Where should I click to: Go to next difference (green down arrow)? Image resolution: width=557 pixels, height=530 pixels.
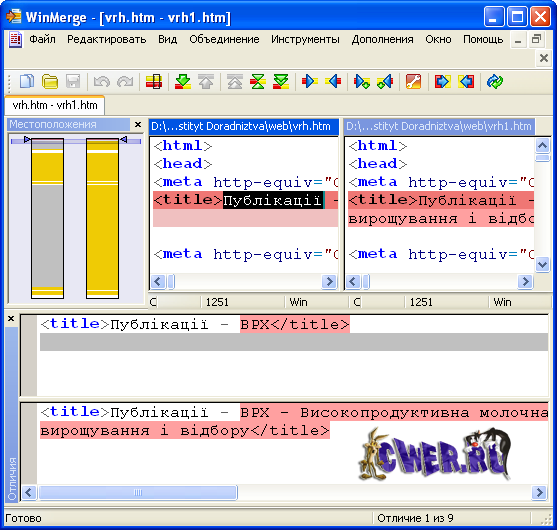pos(183,81)
